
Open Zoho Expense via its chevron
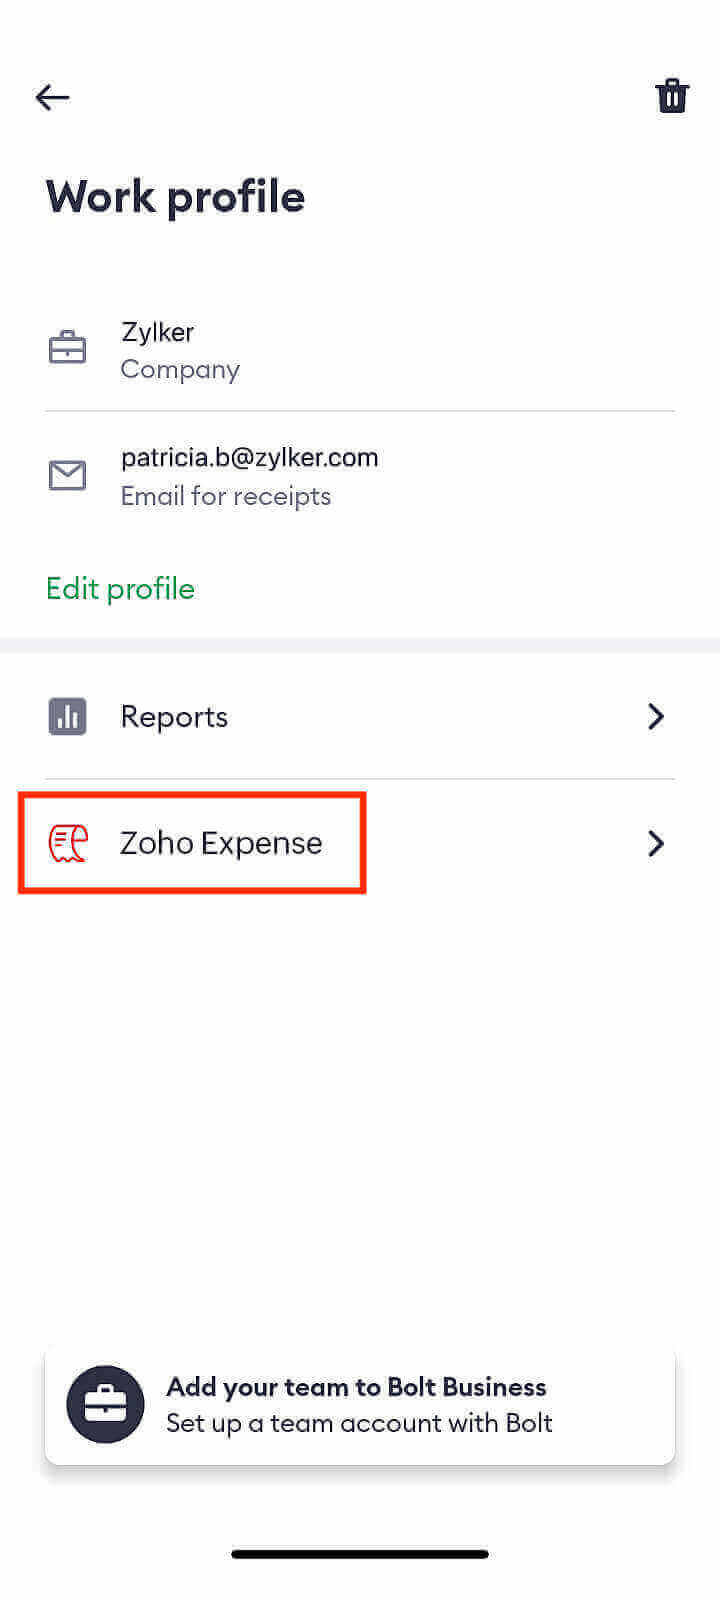[655, 843]
